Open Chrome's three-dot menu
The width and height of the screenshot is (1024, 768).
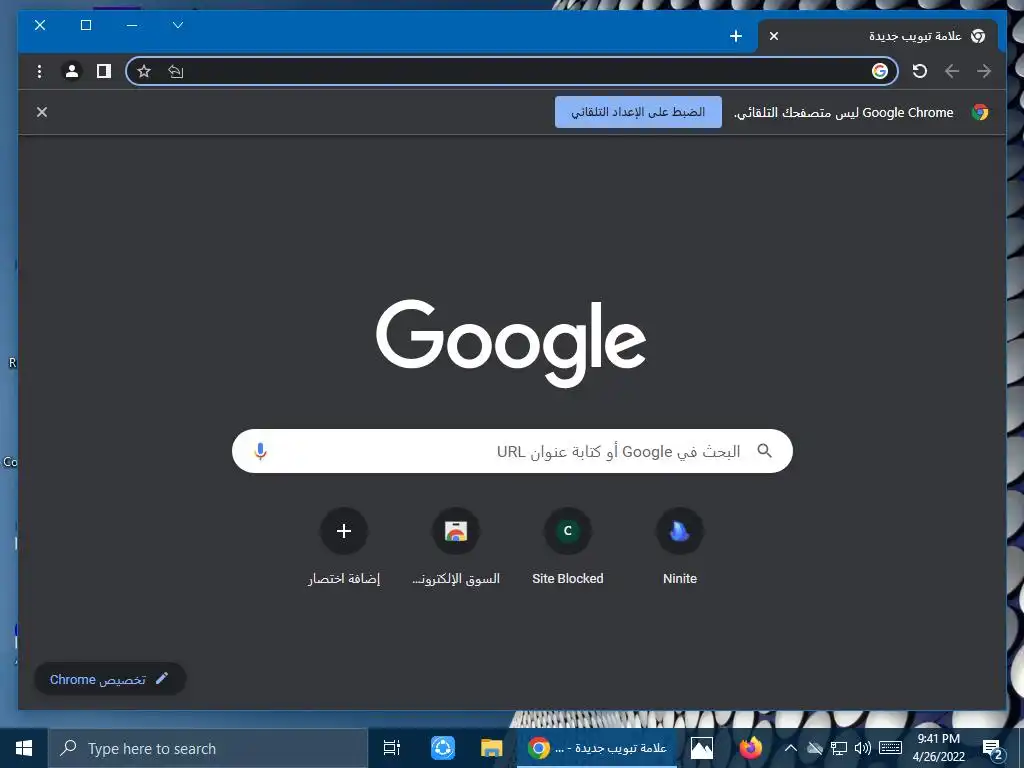pos(39,71)
